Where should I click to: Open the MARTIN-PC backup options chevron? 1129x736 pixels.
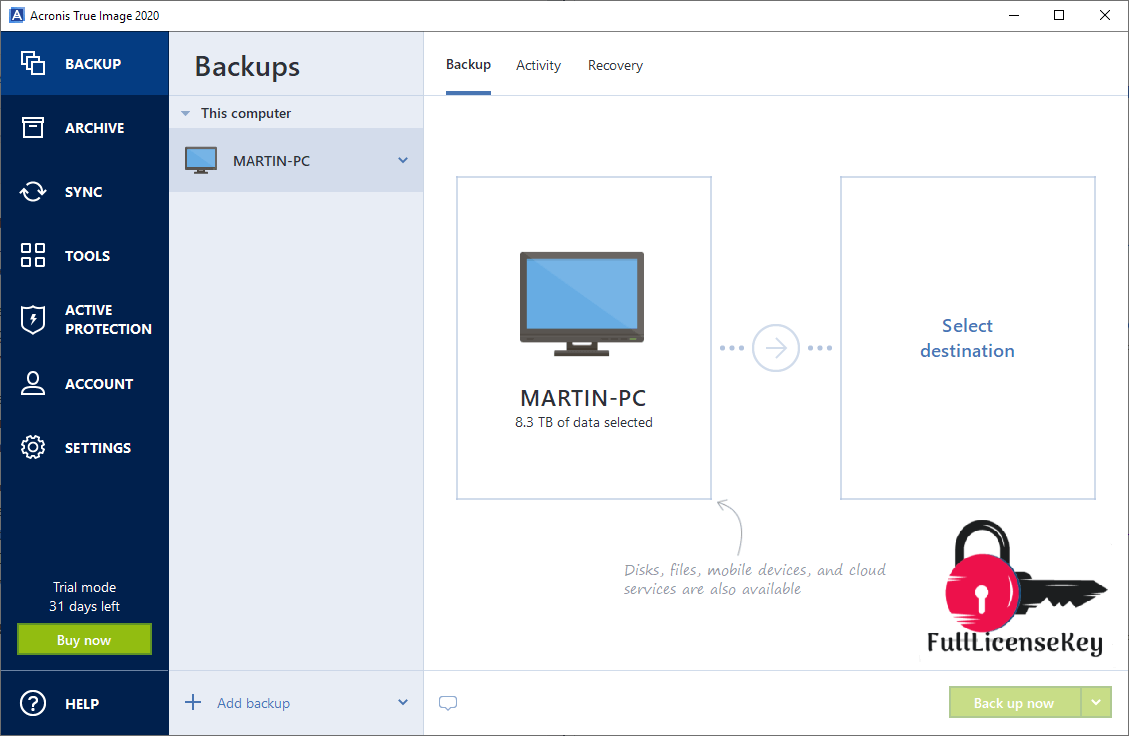click(x=403, y=160)
